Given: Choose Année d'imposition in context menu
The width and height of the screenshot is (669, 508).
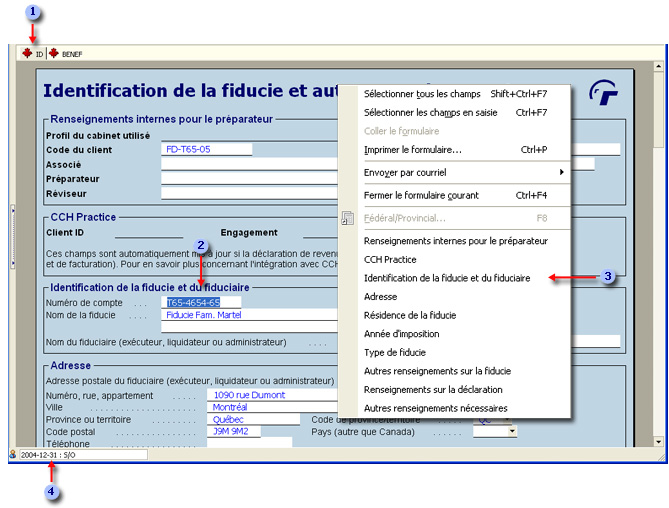Looking at the screenshot, I should click(455, 334).
